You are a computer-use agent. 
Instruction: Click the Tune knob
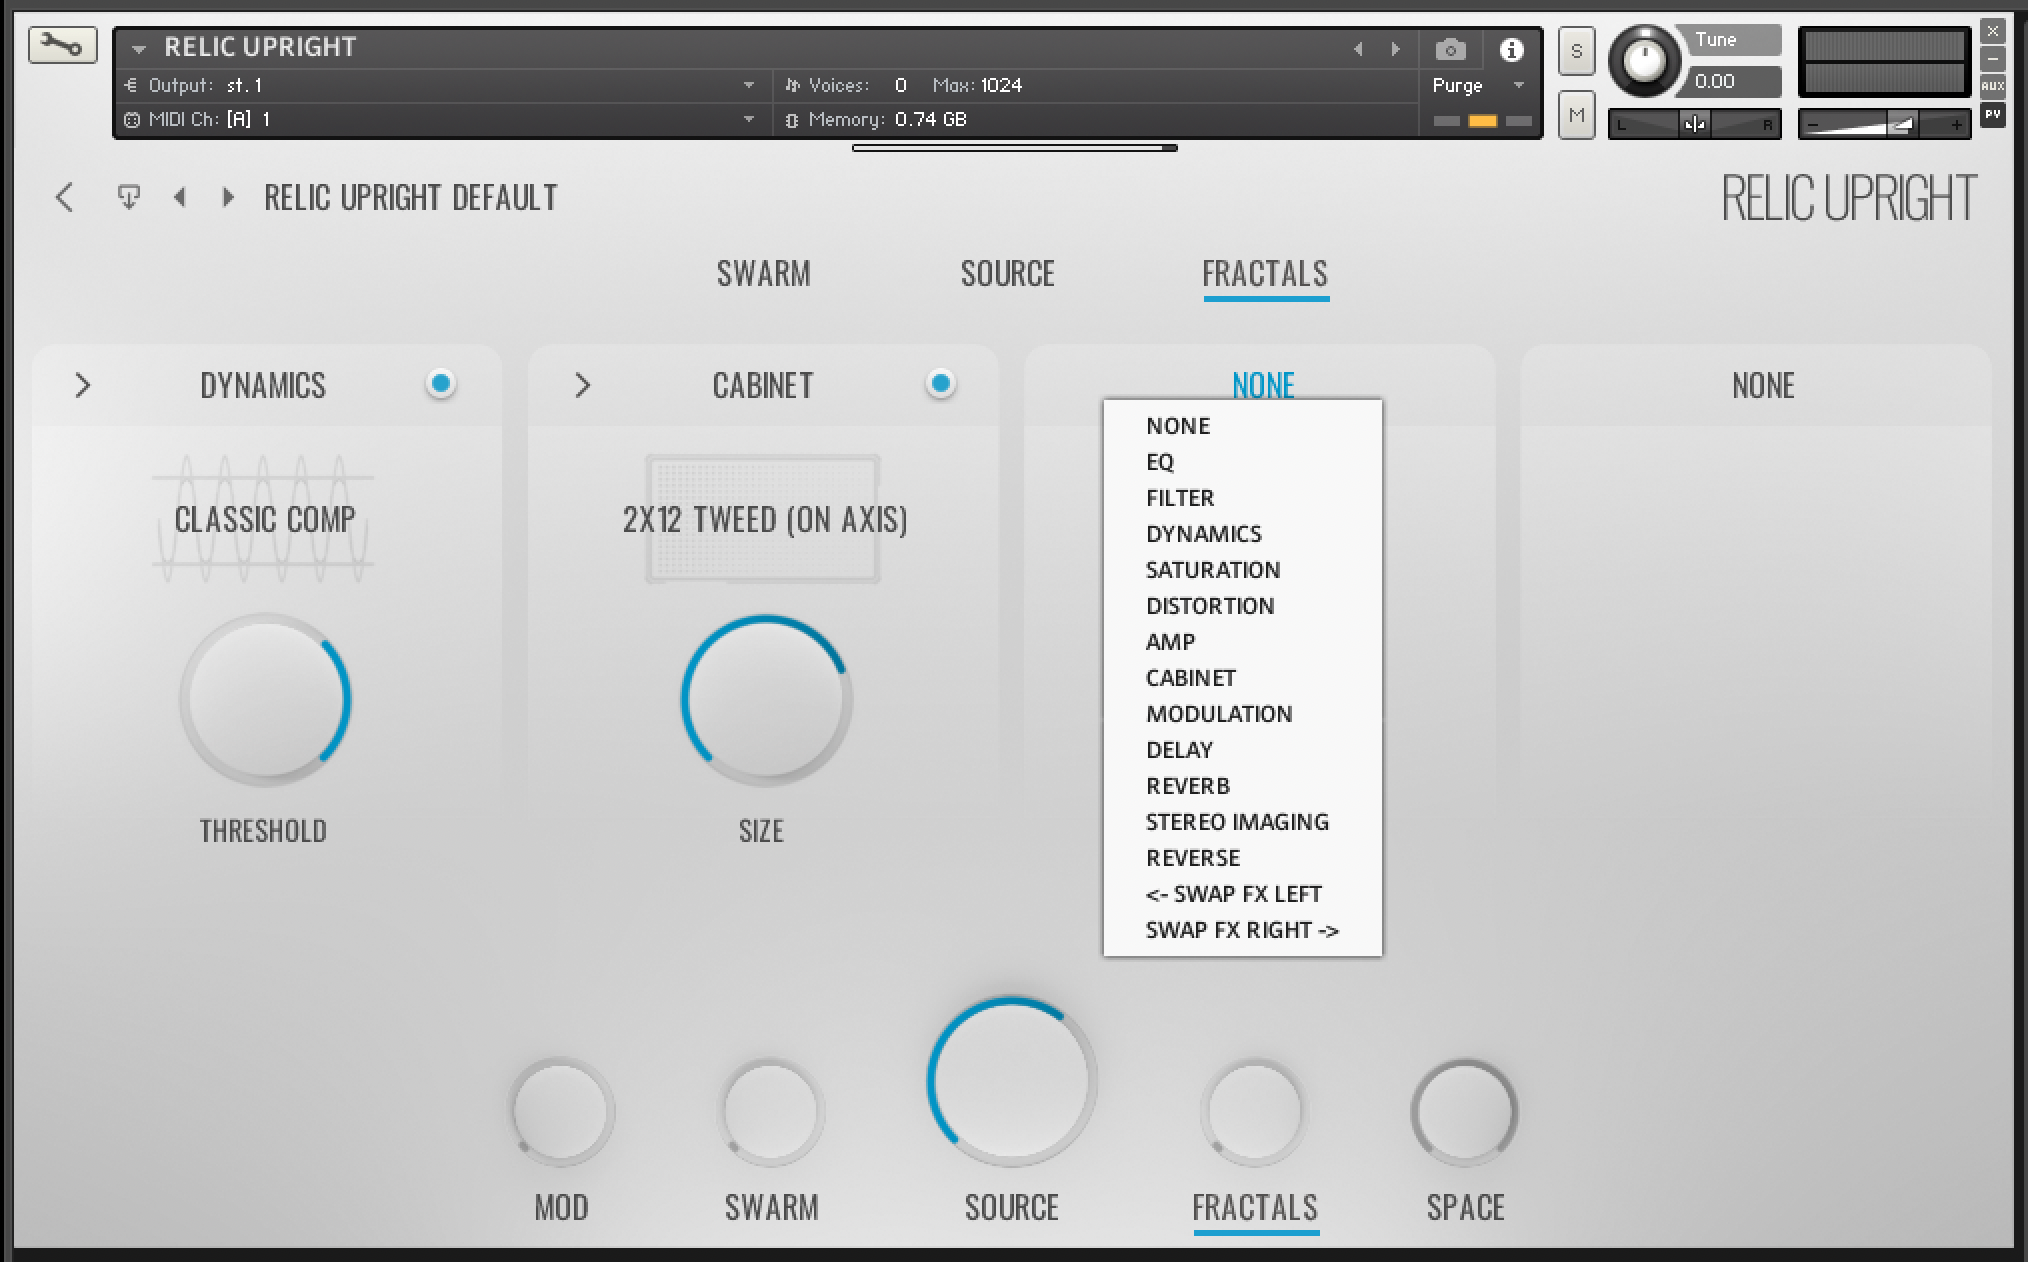coord(1644,62)
